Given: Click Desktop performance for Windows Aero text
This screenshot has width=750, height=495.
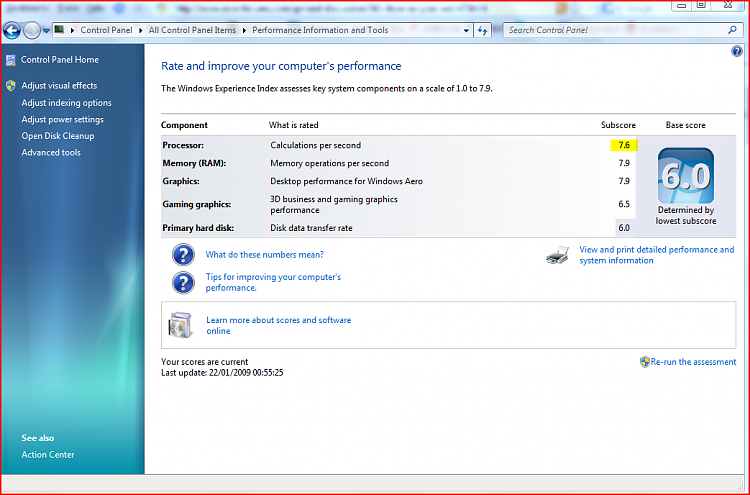Looking at the screenshot, I should (x=346, y=181).
